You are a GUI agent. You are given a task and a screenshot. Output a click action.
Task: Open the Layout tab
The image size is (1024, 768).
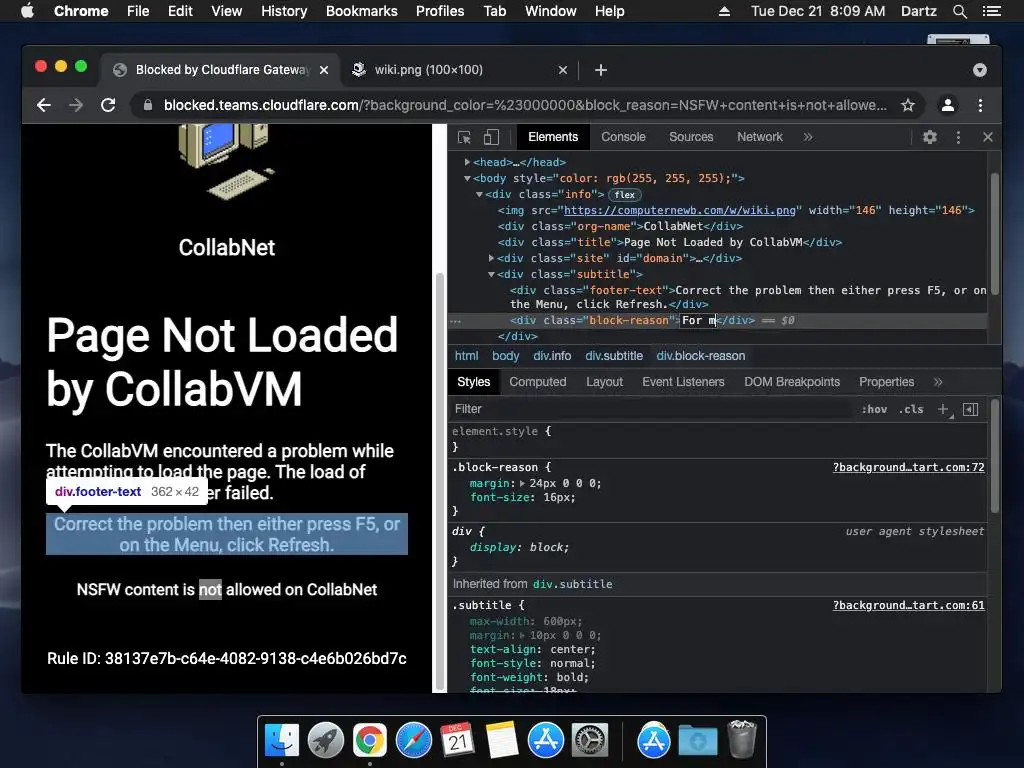604,382
